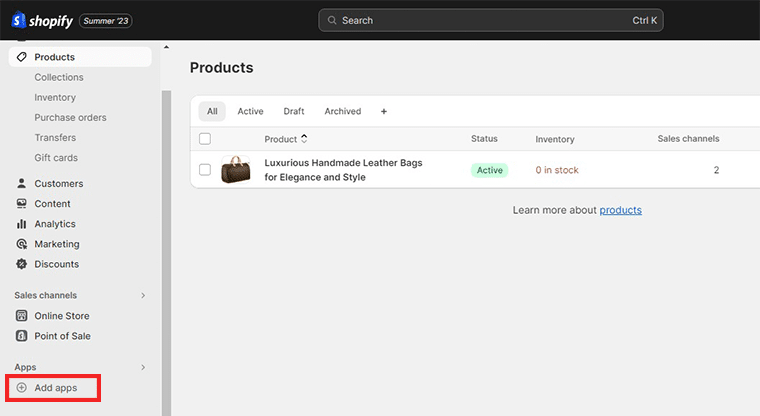
Task: Expand the Sales channels section chevron
Action: (143, 296)
